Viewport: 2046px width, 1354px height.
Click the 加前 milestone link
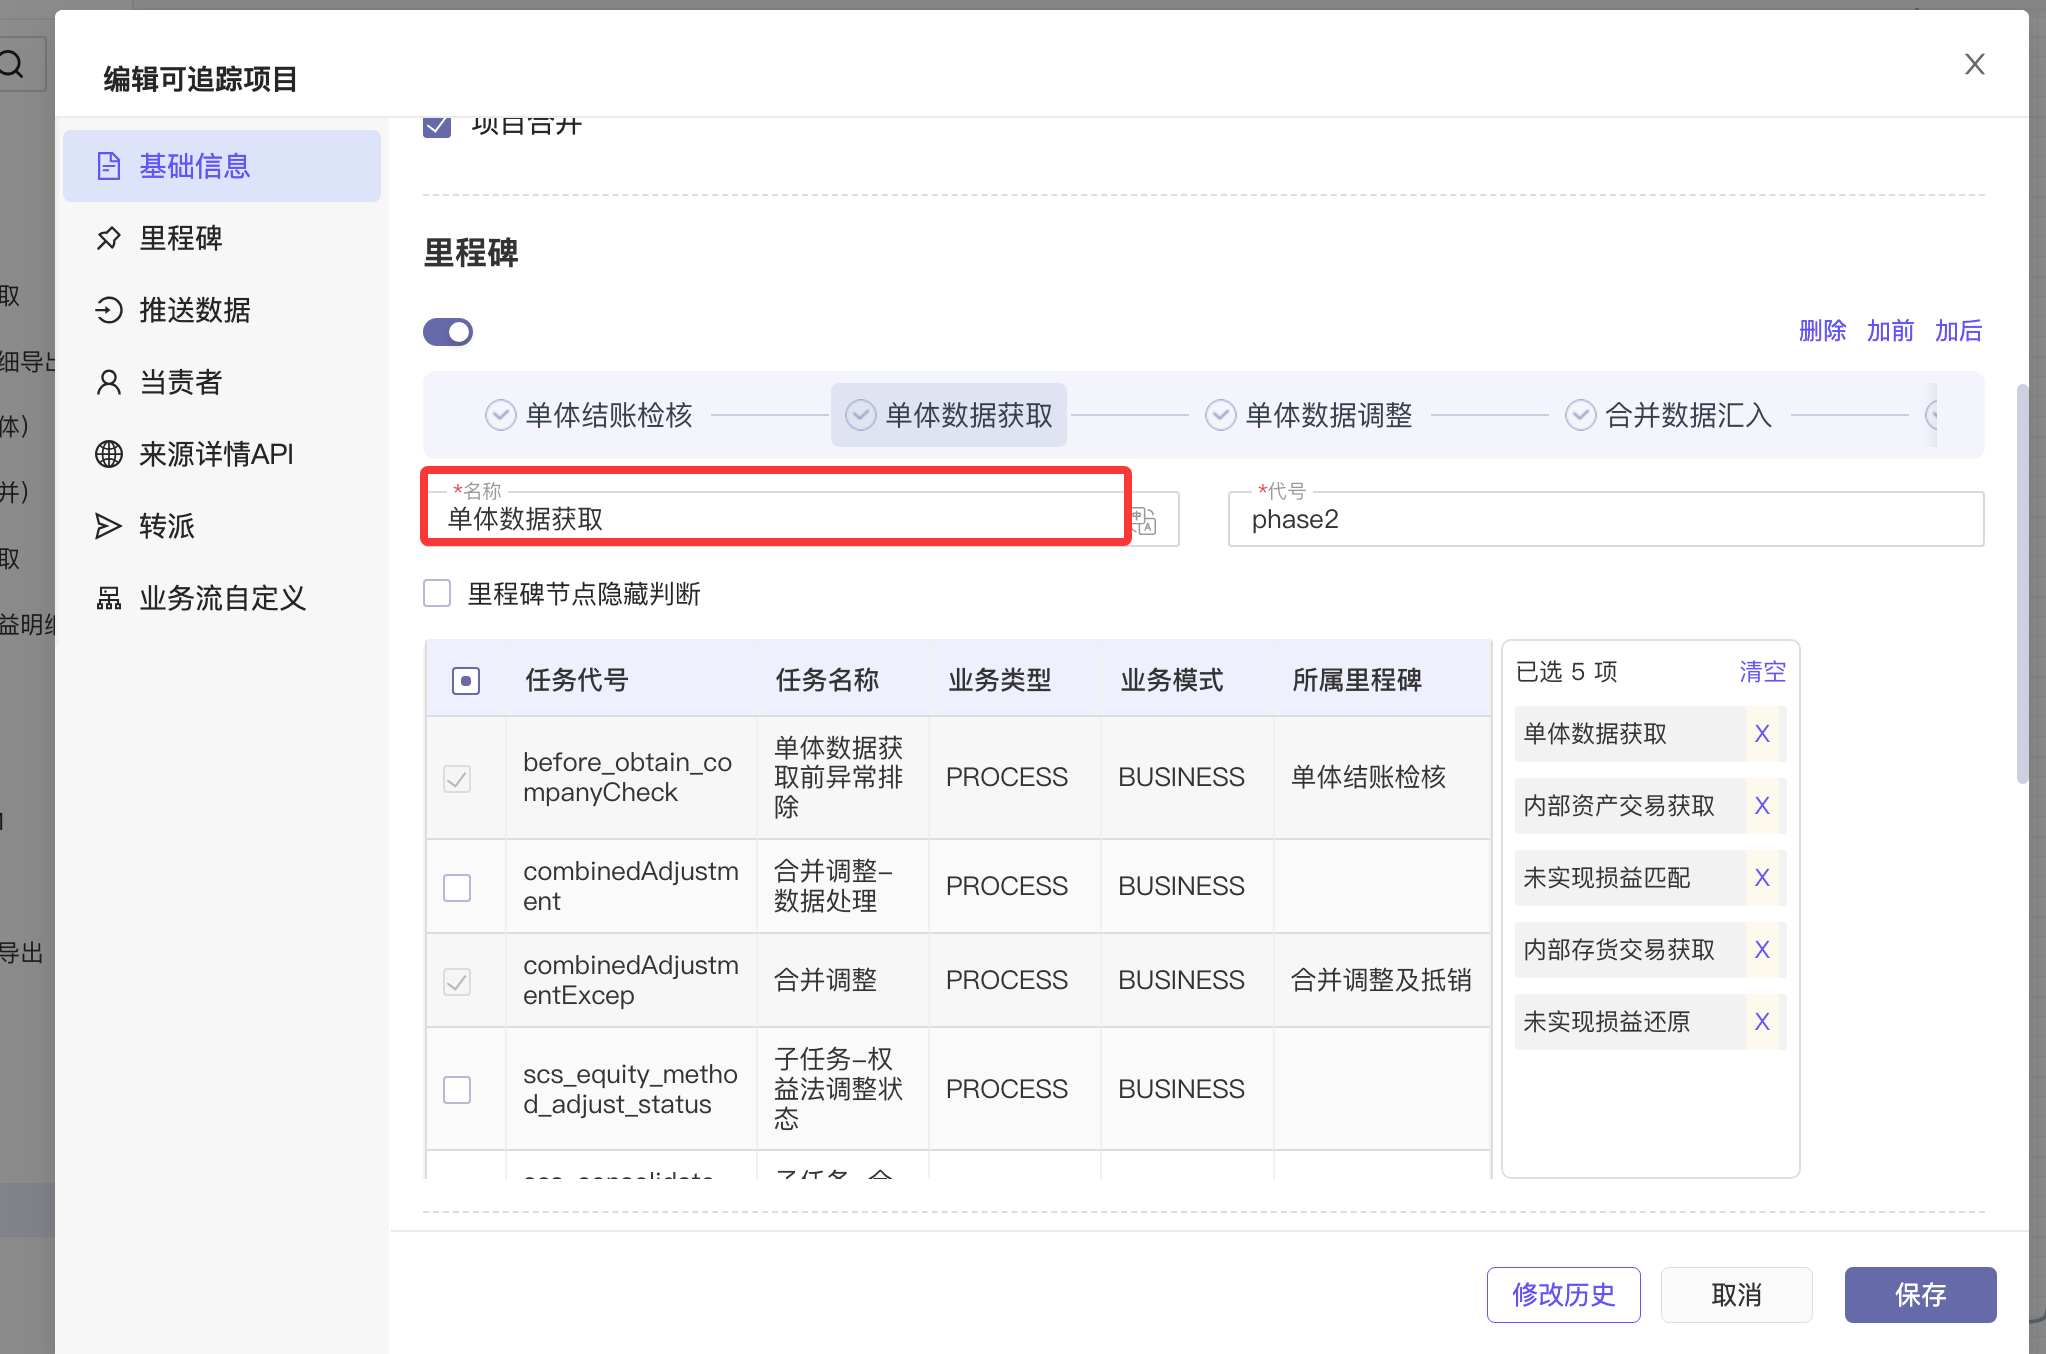tap(1890, 331)
